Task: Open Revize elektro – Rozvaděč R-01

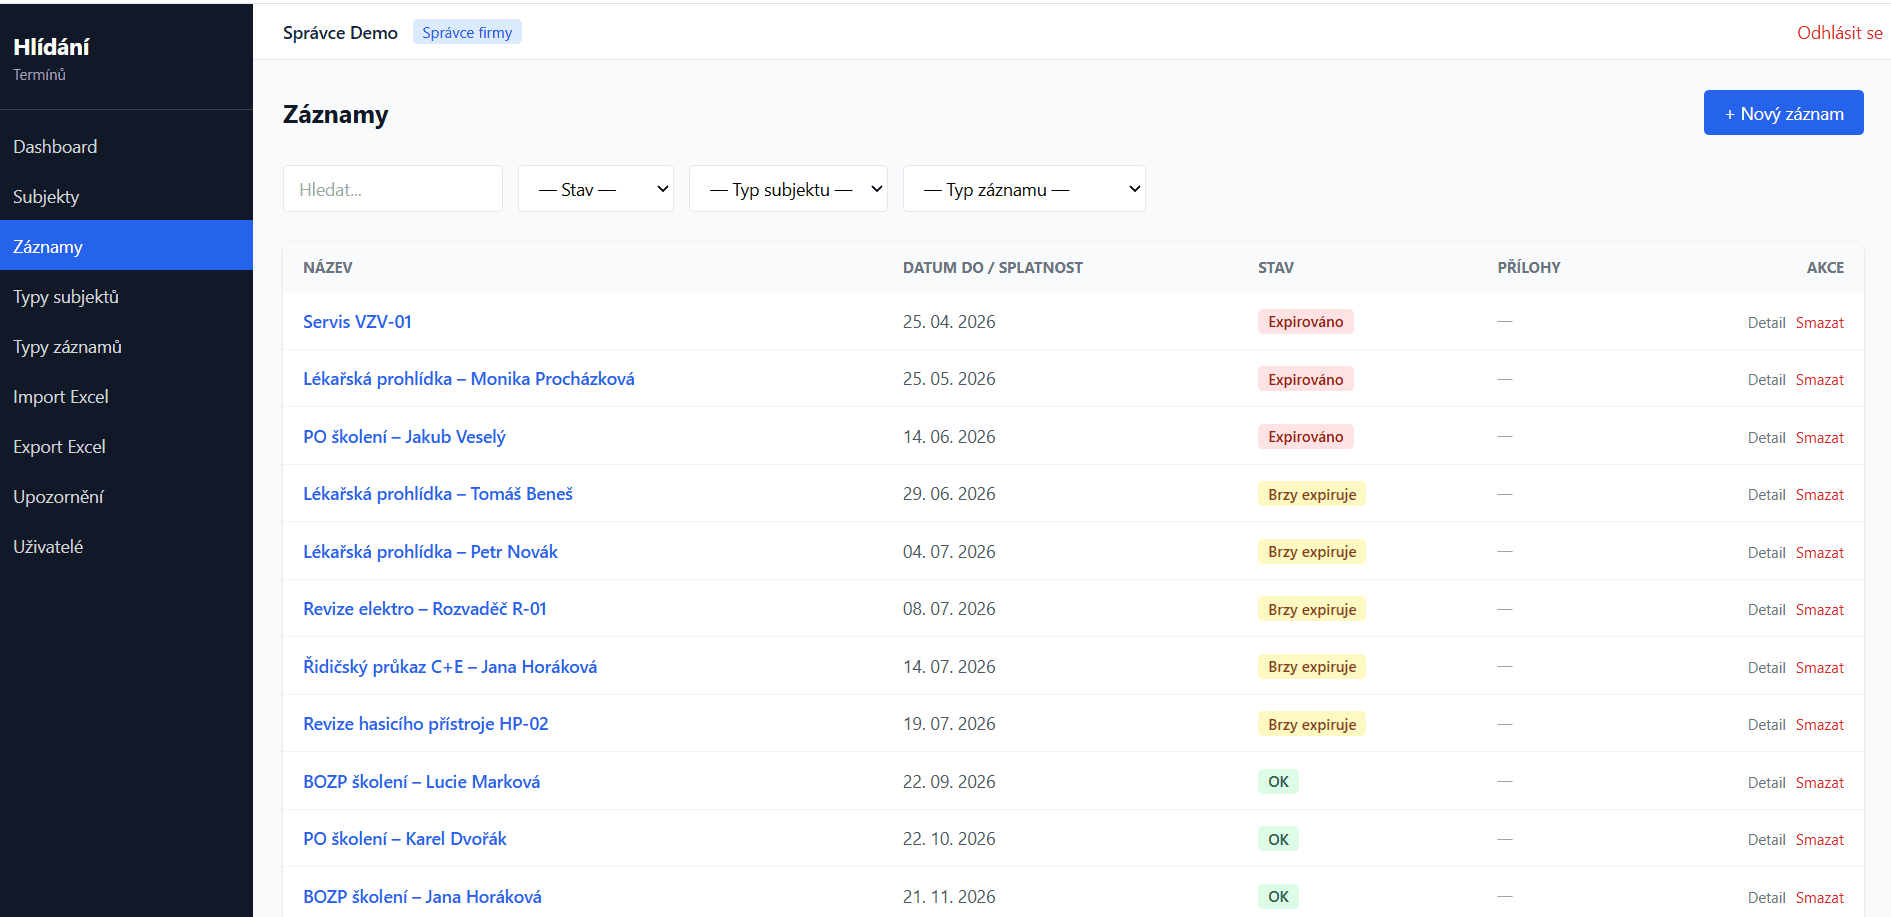Action: click(x=425, y=609)
